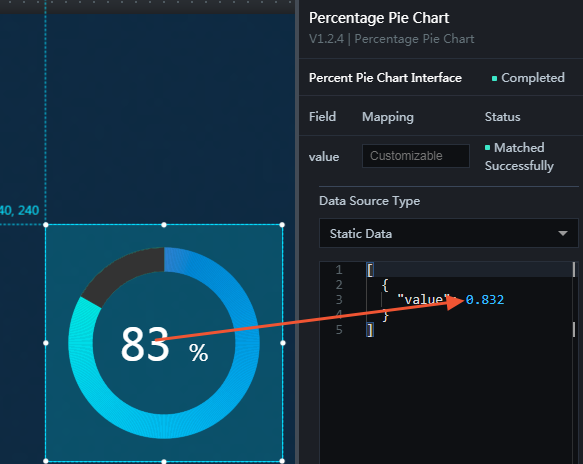The width and height of the screenshot is (583, 464).
Task: Select the left-middle resize handle of widget
Action: [46, 343]
